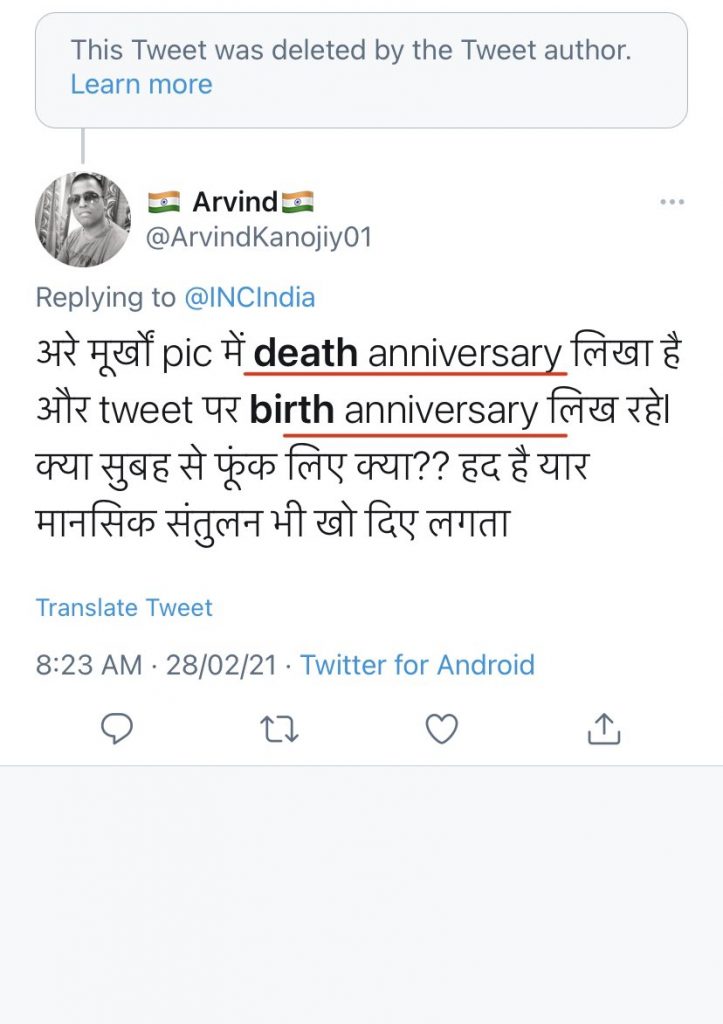Click the Learn more link

(x=141, y=84)
